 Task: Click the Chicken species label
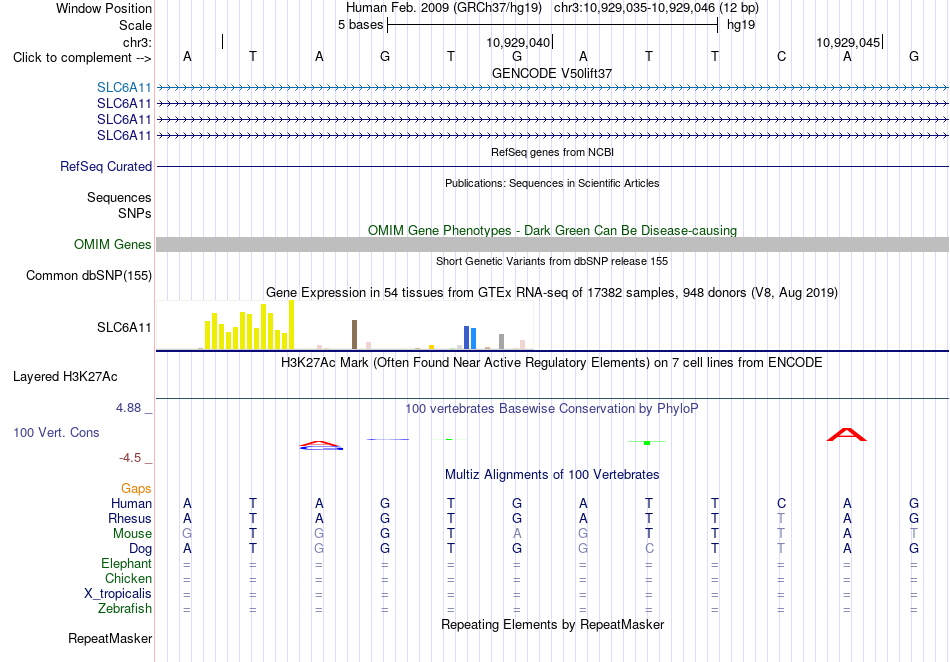point(128,578)
